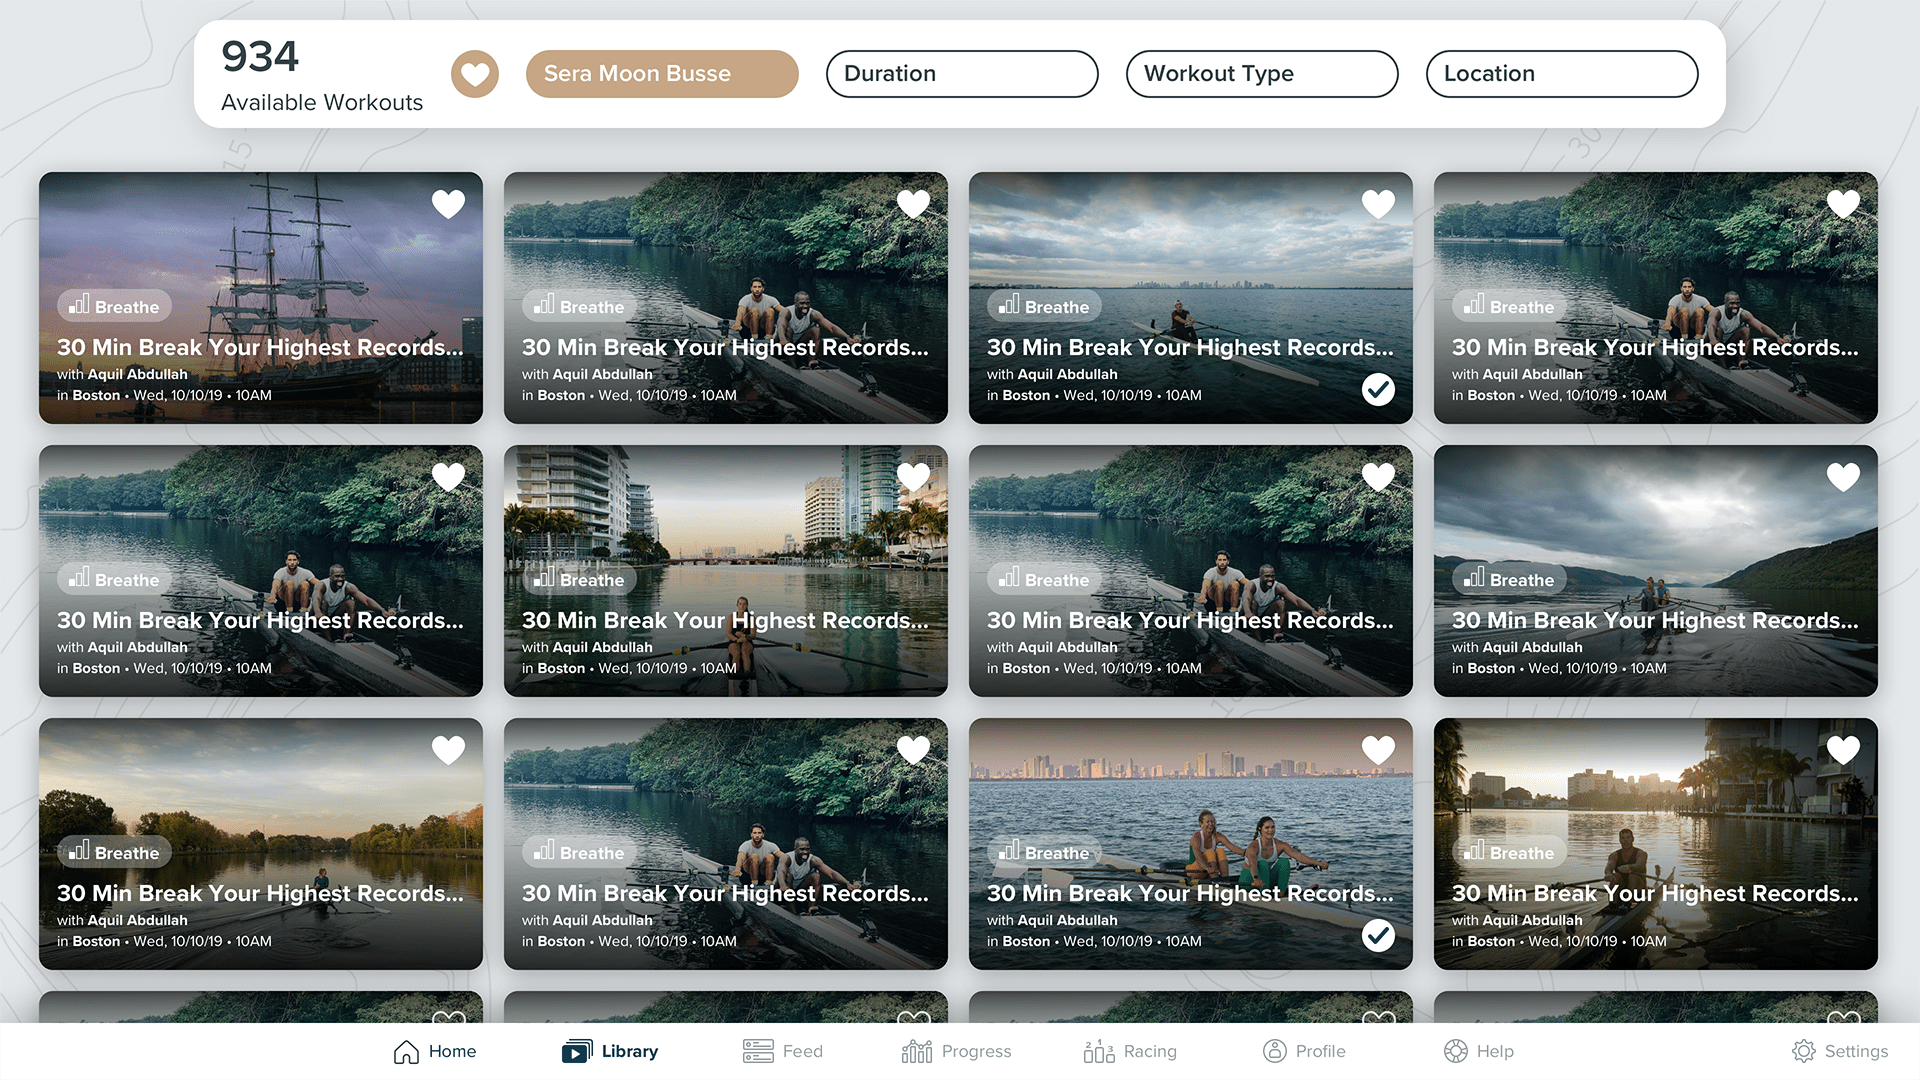Click Breathe badge on the high-rise condos card

(x=579, y=579)
